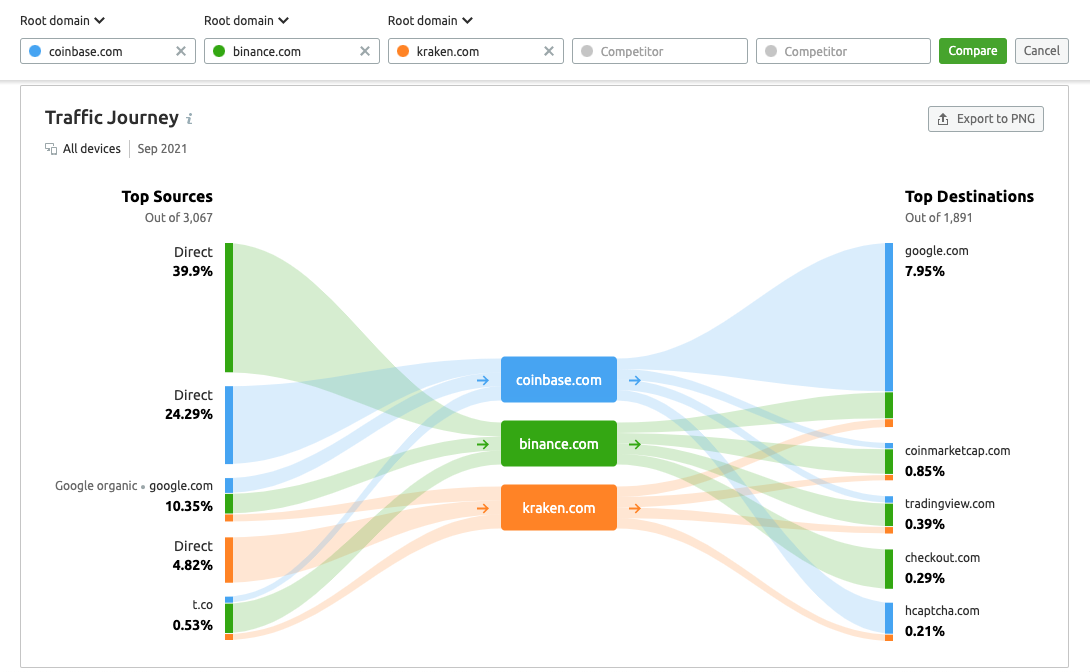
Task: Click the binance.com domain input field
Action: point(292,51)
